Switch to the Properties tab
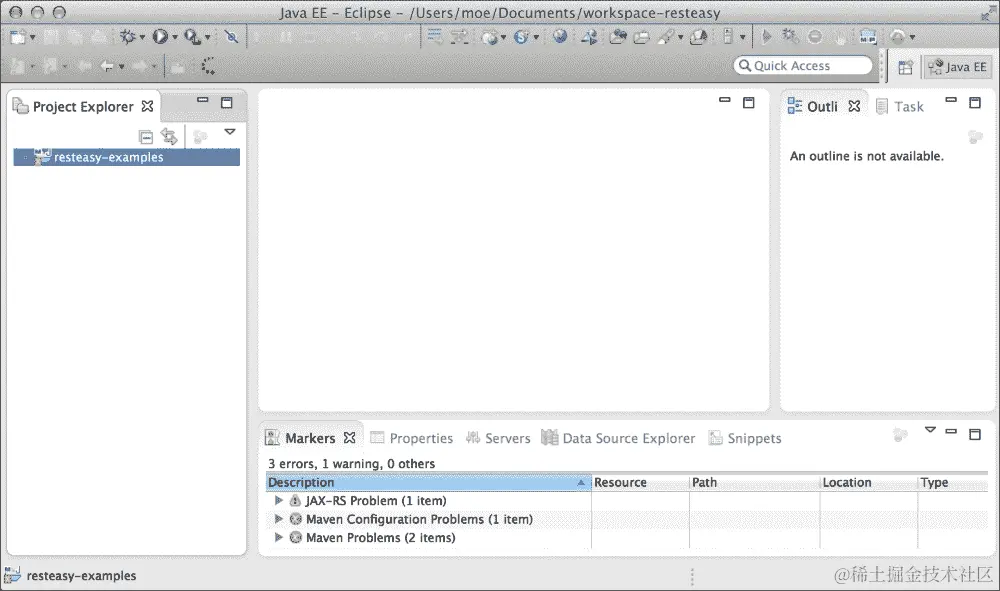 pos(412,438)
